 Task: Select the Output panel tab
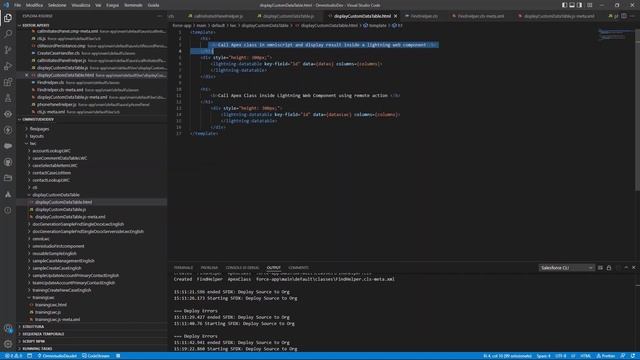tap(273, 268)
